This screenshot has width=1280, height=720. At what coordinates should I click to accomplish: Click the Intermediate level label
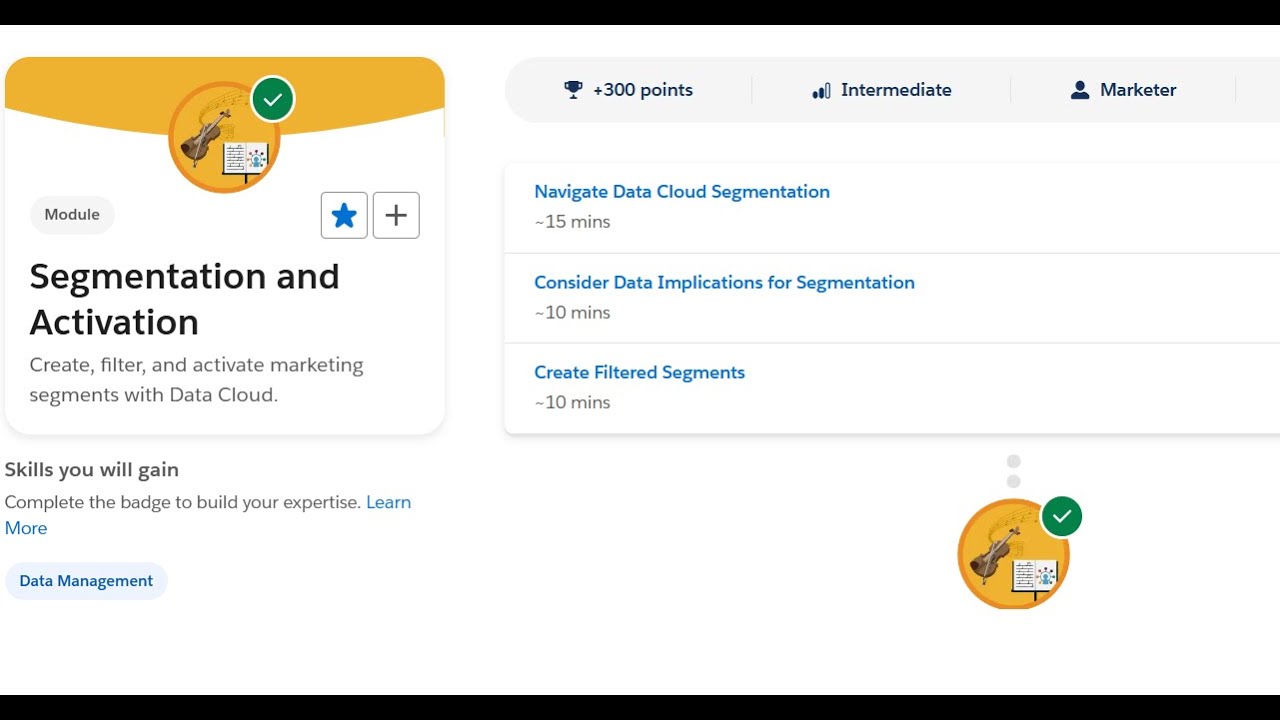click(x=896, y=90)
